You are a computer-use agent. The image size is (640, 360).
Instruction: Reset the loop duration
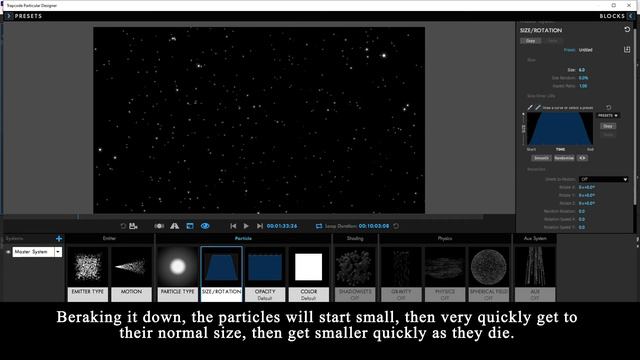click(396, 226)
